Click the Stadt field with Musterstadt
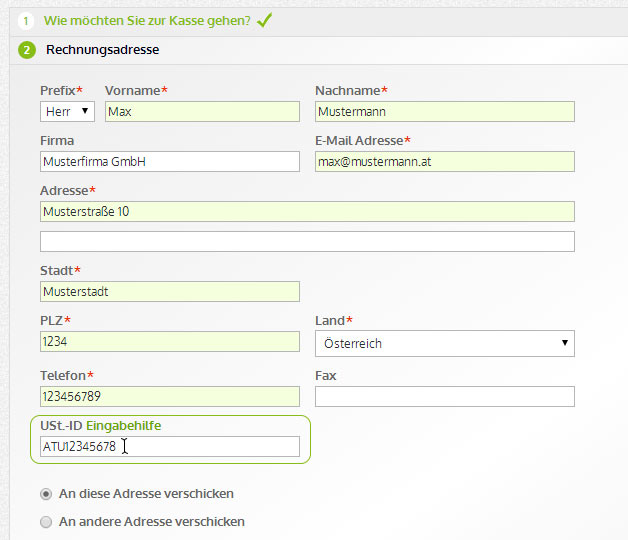 point(169,291)
